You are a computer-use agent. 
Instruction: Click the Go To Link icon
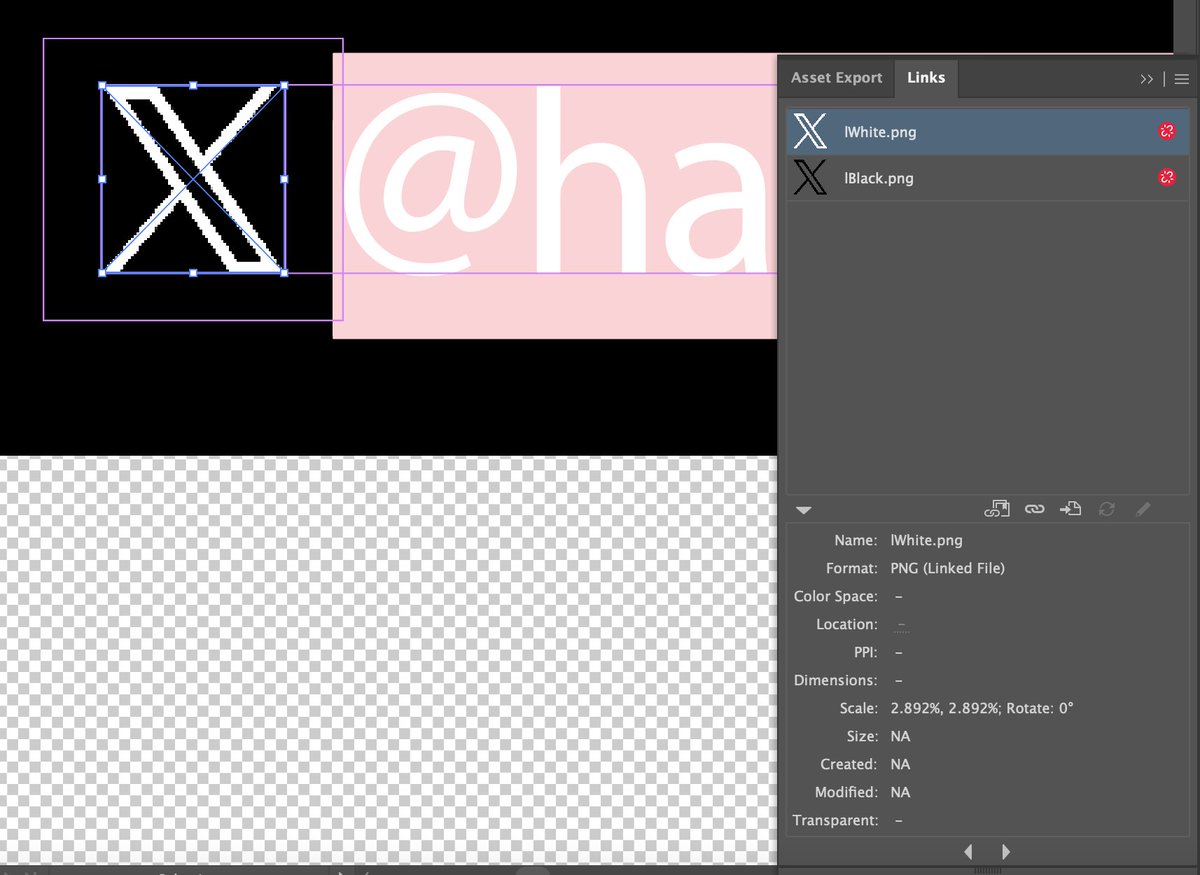click(1070, 509)
